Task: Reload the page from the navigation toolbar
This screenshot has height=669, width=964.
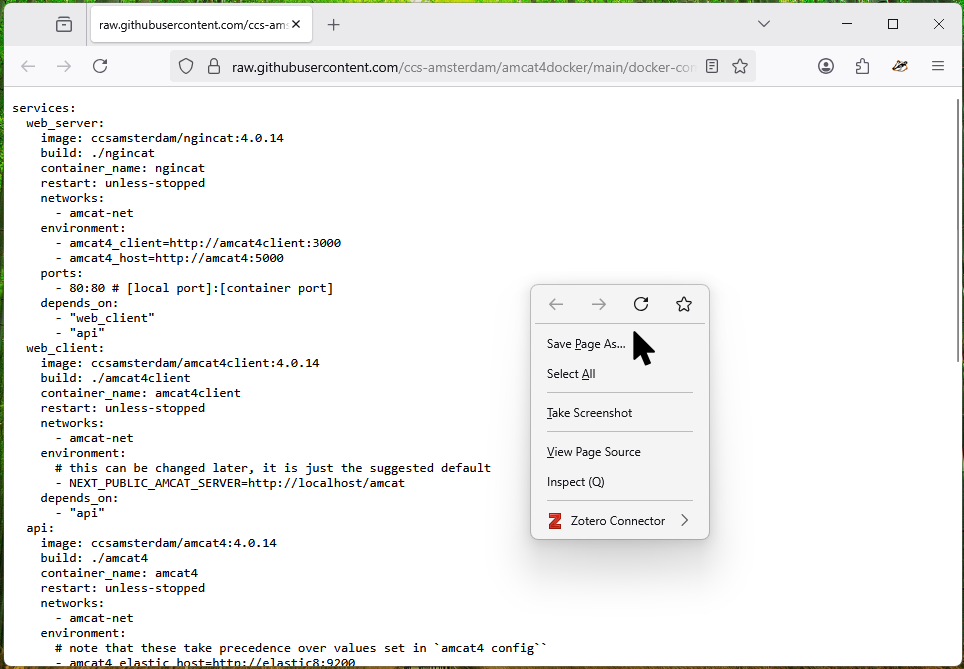Action: point(100,66)
